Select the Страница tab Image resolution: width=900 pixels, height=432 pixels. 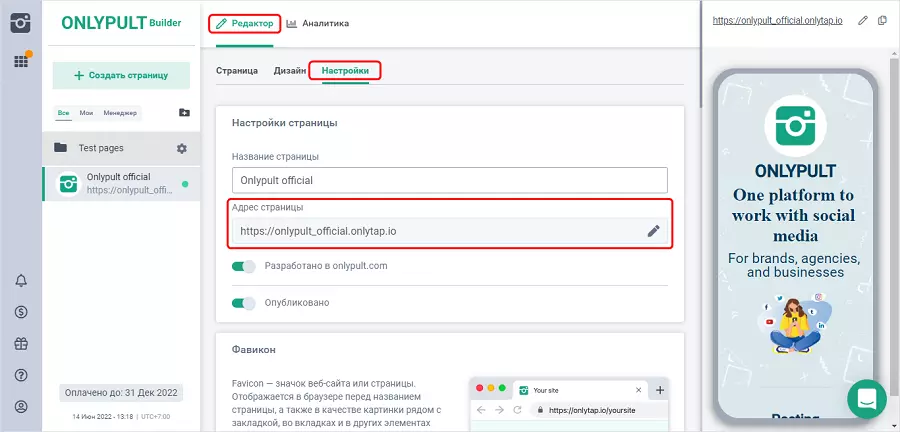pyautogui.click(x=237, y=71)
